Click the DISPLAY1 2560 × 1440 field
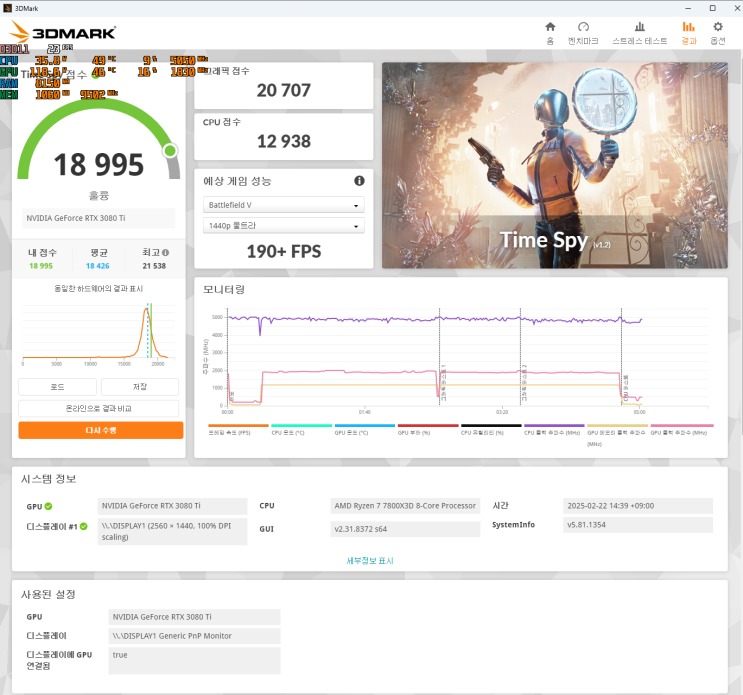The image size is (743, 695). click(x=172, y=532)
